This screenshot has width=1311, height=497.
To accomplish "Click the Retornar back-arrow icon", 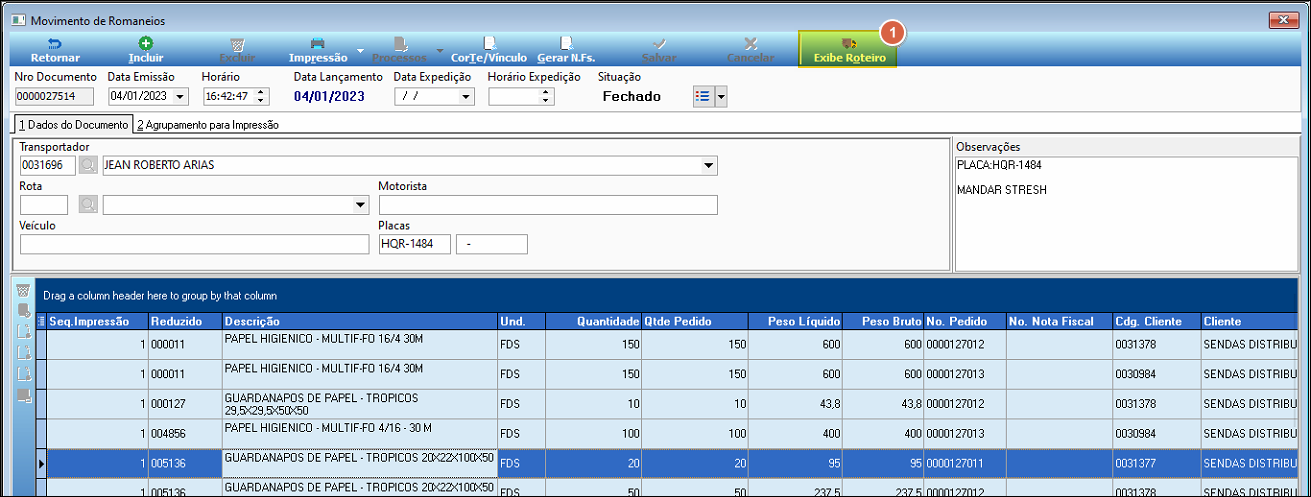I will [55, 43].
